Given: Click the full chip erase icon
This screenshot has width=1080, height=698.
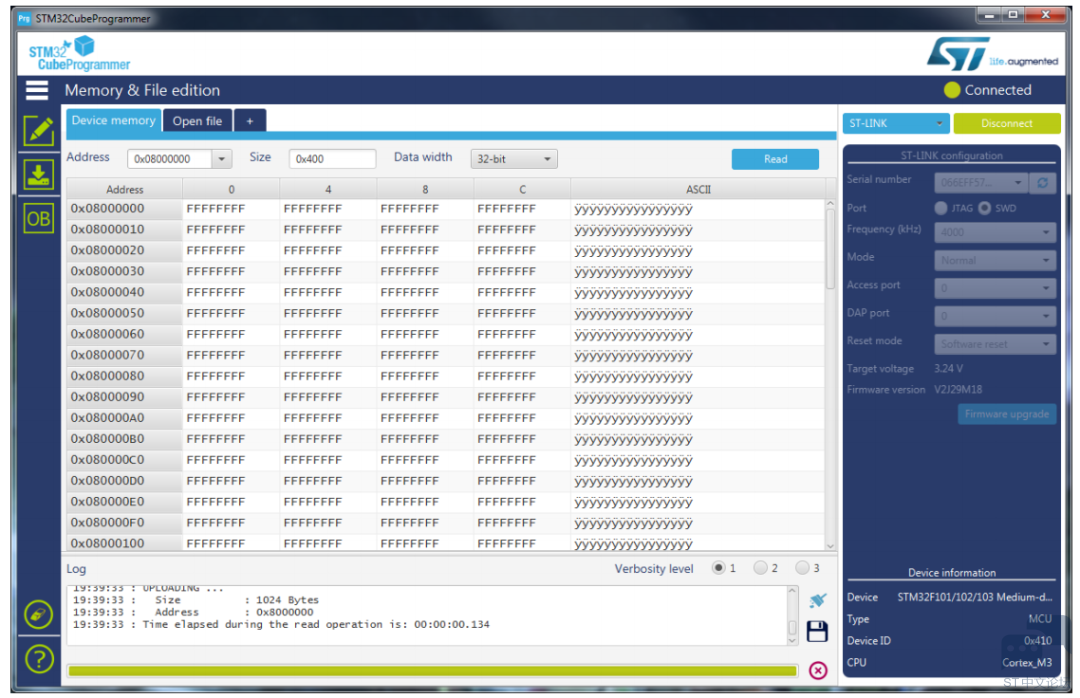Looking at the screenshot, I should coord(38,614).
